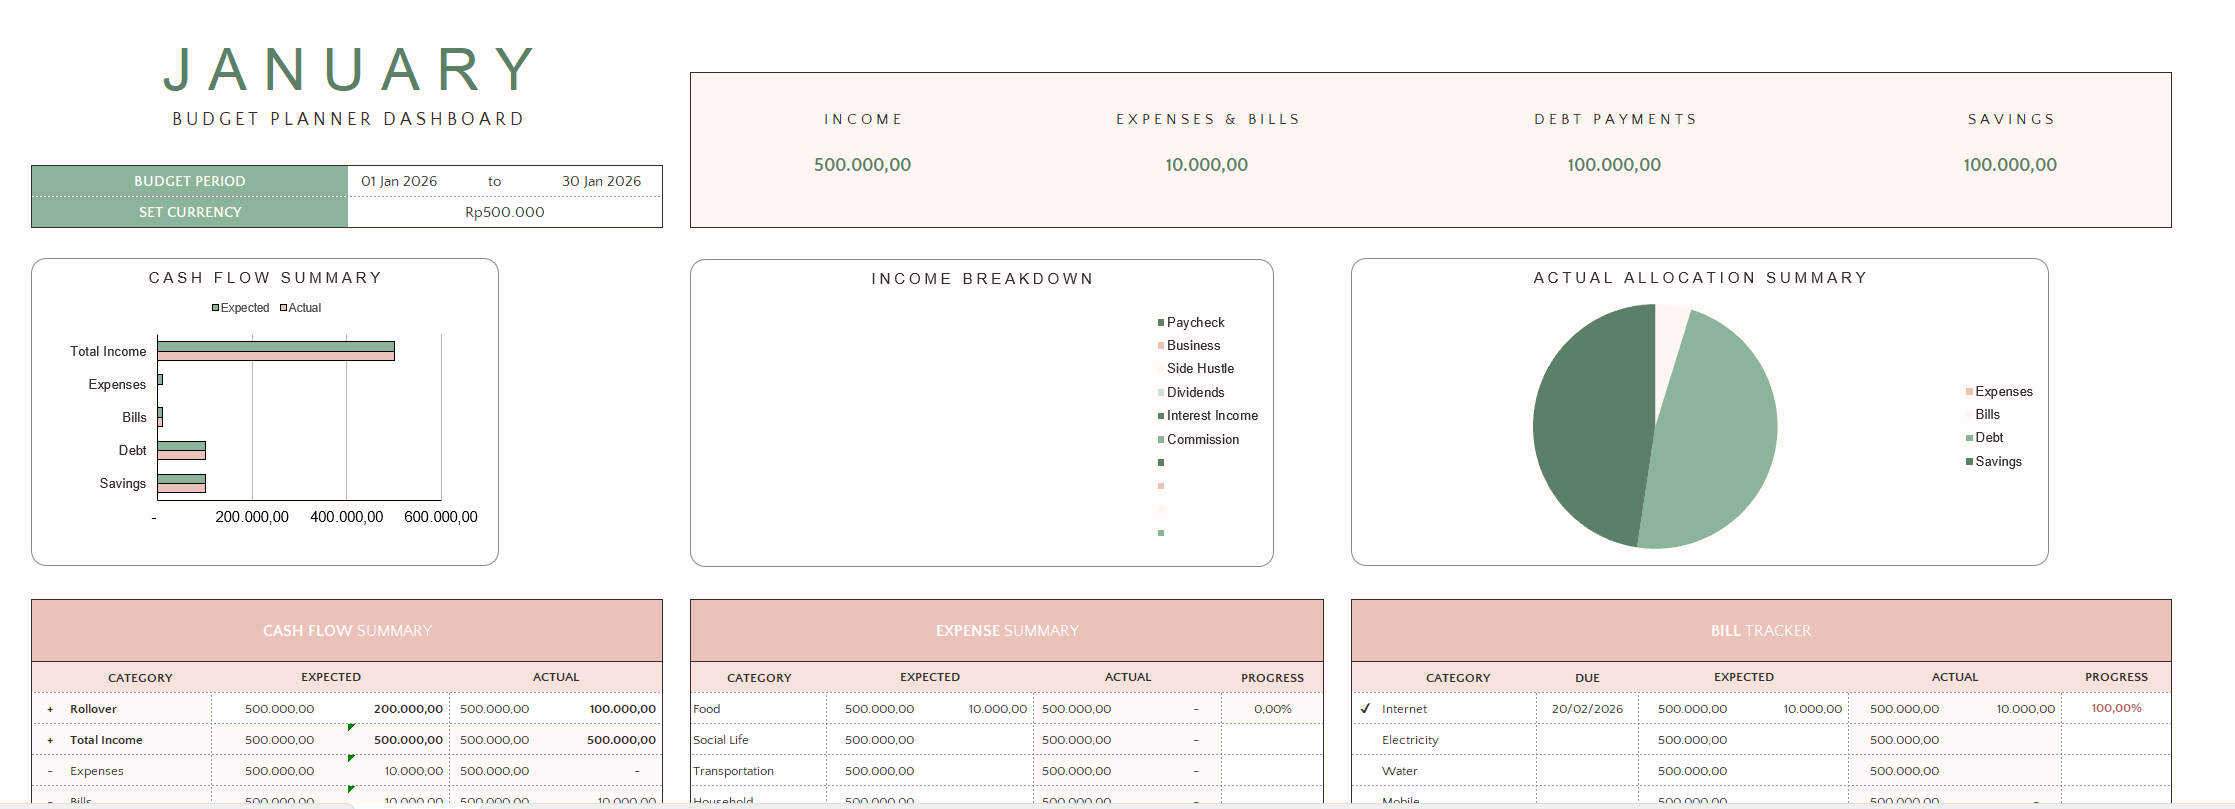This screenshot has width=2235, height=809.
Task: Select the budget end date 30 Jan 2026
Action: coord(601,181)
